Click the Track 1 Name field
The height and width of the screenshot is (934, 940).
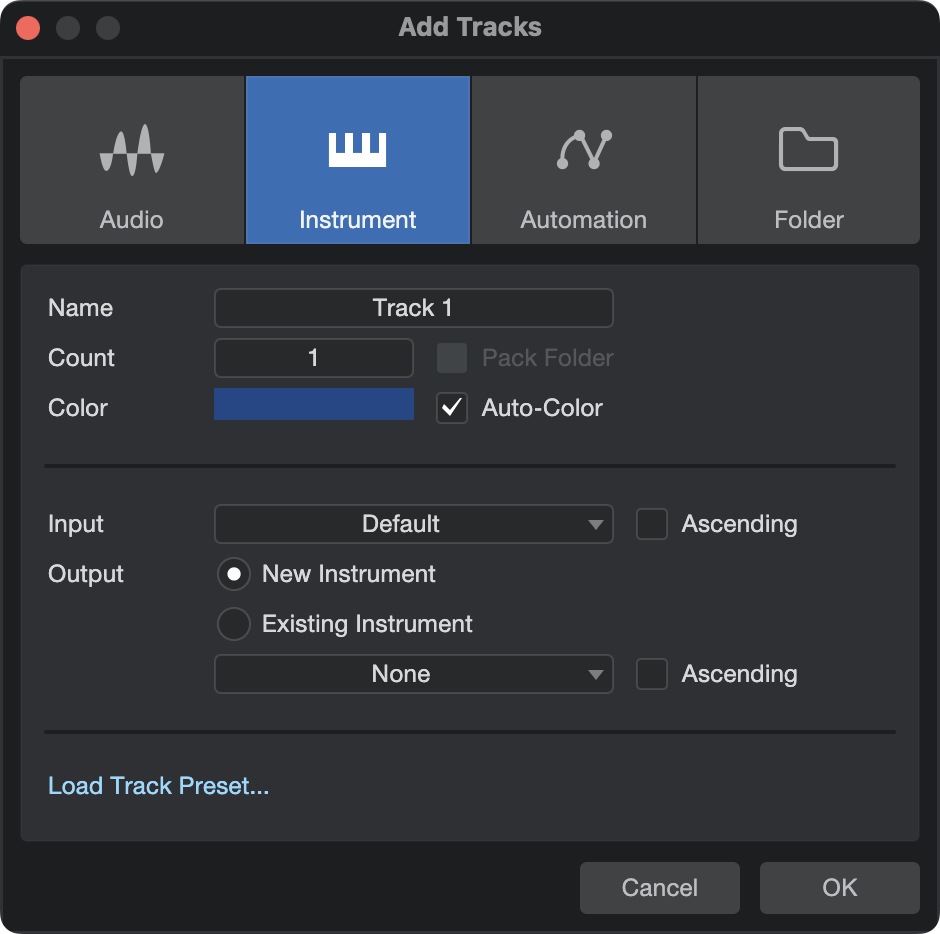coord(414,308)
